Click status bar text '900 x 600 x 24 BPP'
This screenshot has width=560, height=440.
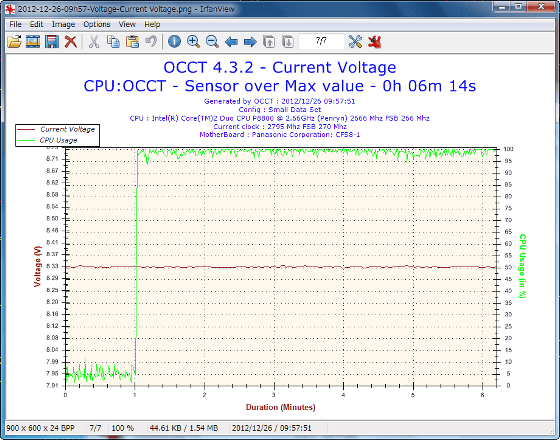[x=40, y=428]
